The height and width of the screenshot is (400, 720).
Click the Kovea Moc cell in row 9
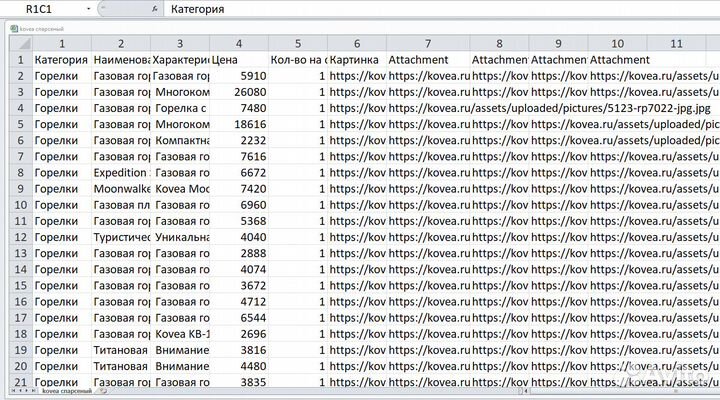click(180, 189)
